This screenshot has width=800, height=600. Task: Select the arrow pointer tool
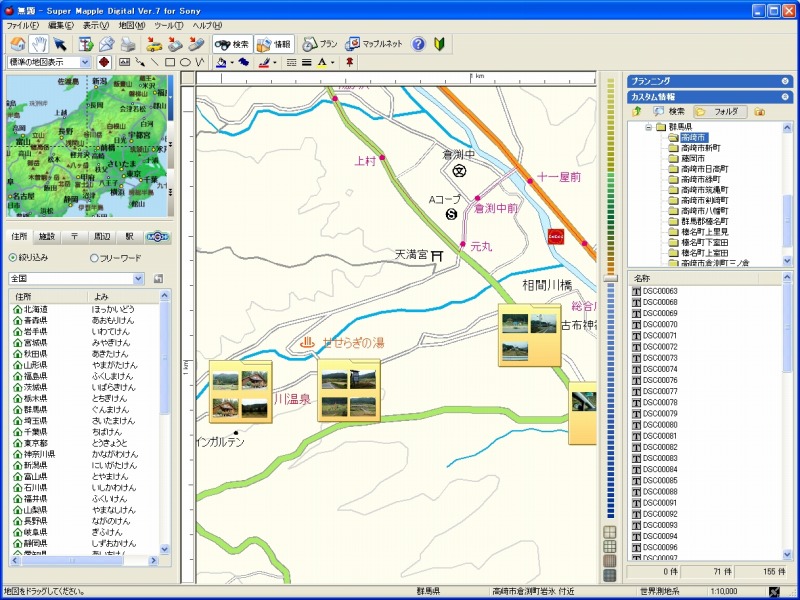click(x=60, y=44)
